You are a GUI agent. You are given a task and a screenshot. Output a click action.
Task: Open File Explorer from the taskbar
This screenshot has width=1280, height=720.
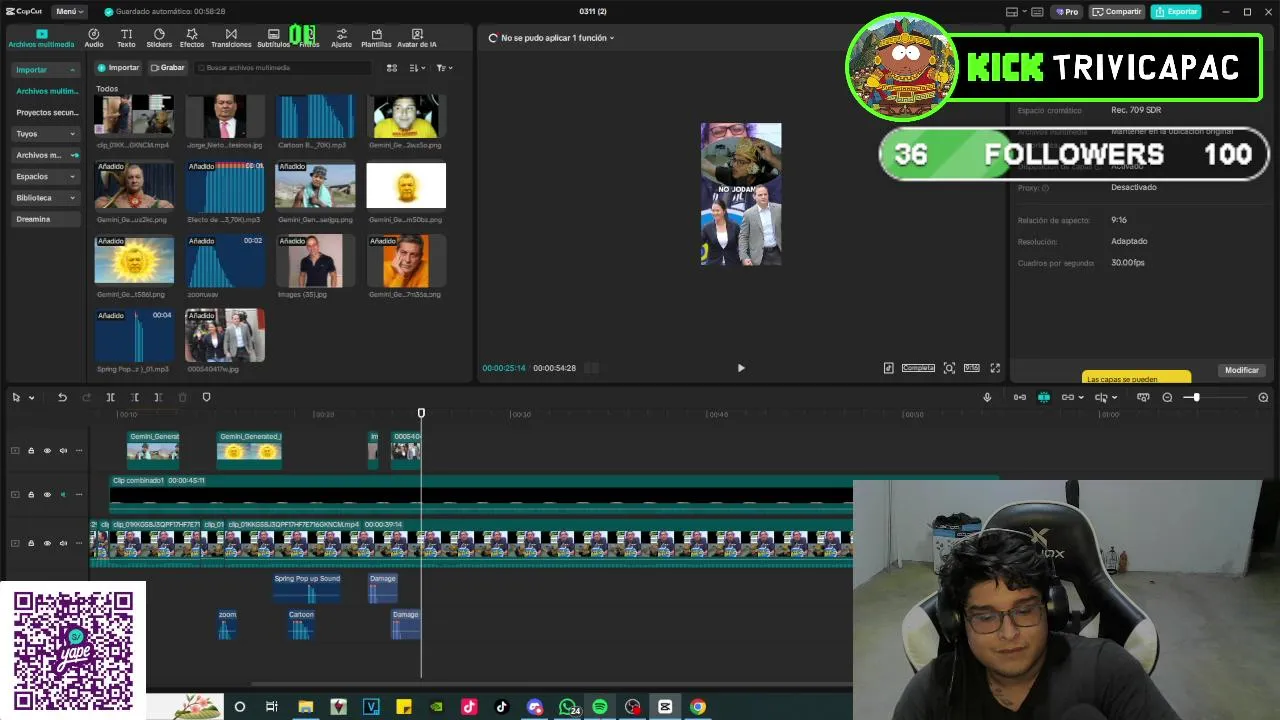coord(306,707)
